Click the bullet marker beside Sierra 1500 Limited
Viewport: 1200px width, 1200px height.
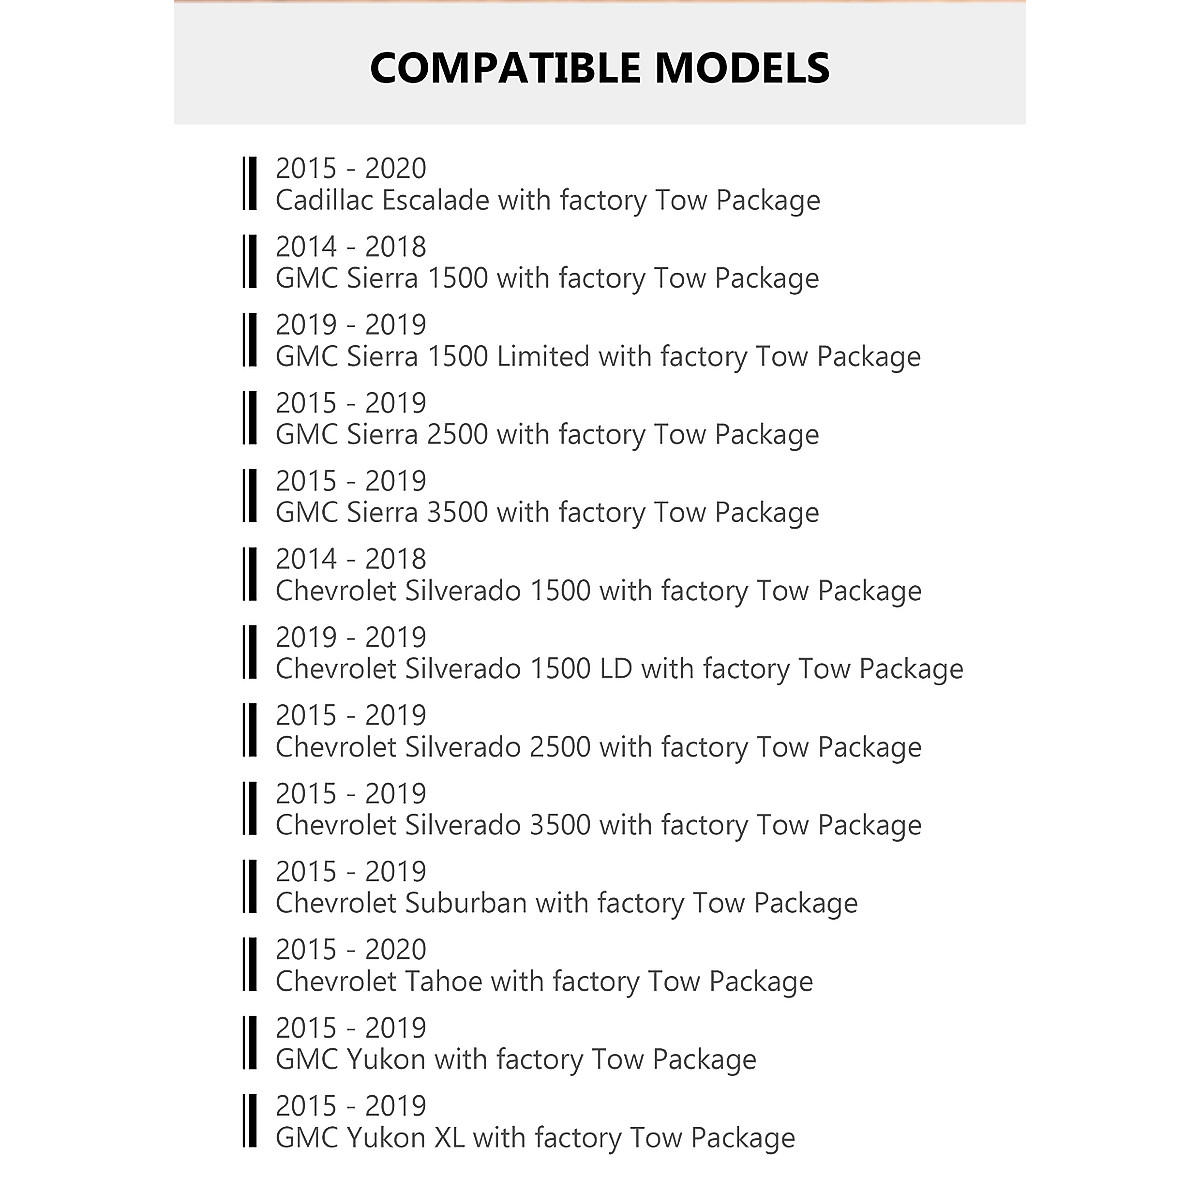[250, 340]
